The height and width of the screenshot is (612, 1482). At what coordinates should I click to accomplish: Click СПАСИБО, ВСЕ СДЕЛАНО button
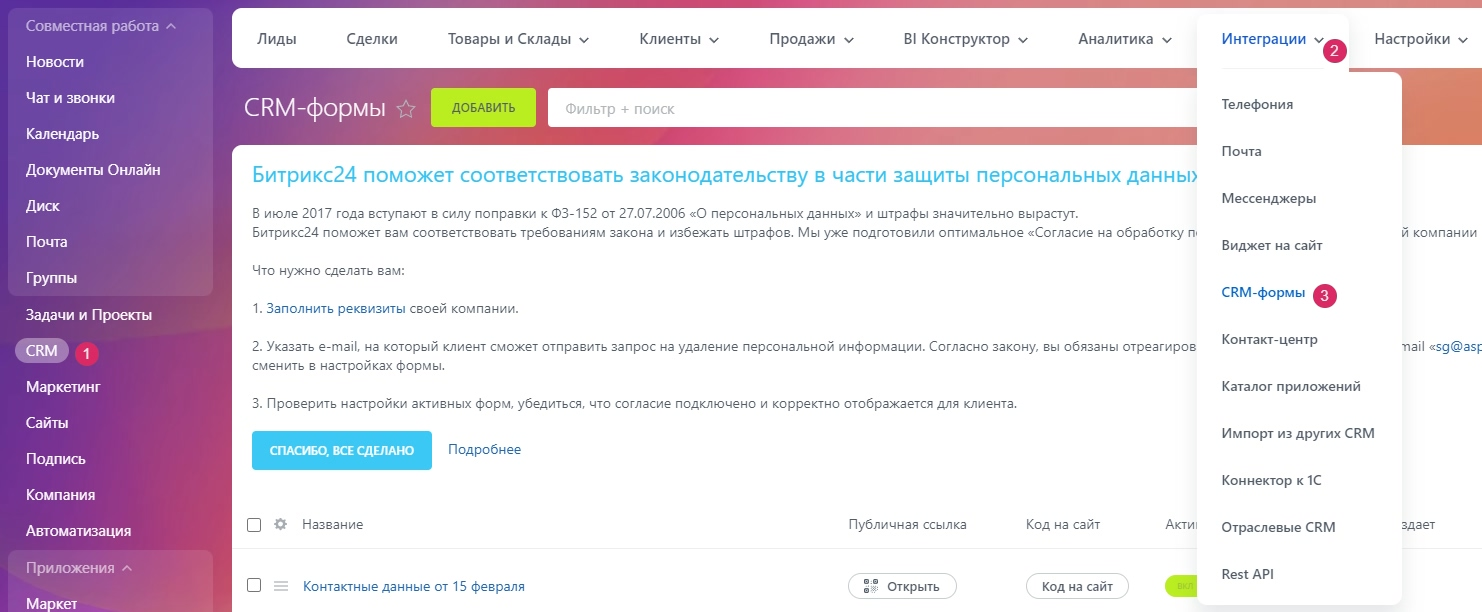tap(342, 451)
